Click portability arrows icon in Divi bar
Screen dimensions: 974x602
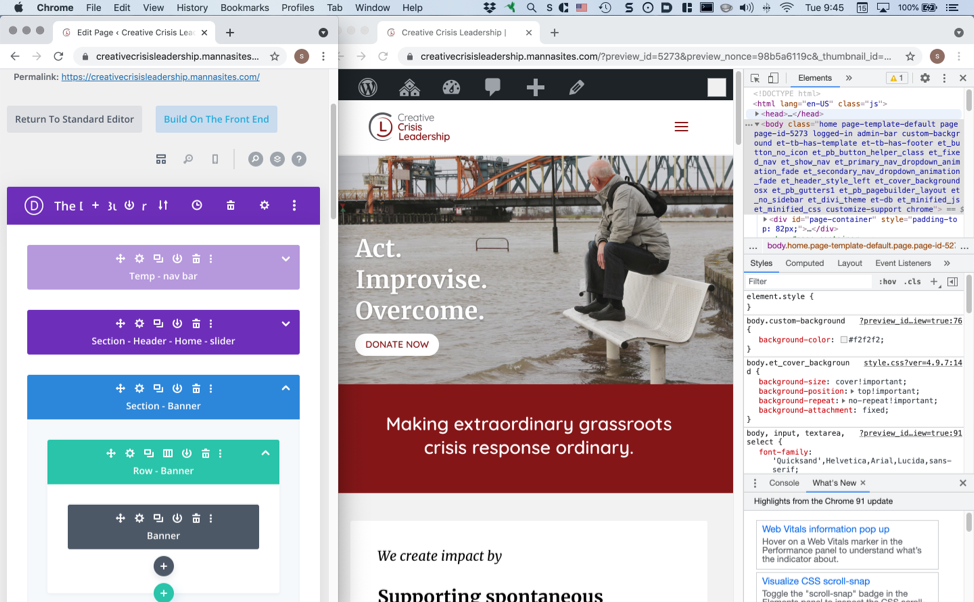point(163,205)
